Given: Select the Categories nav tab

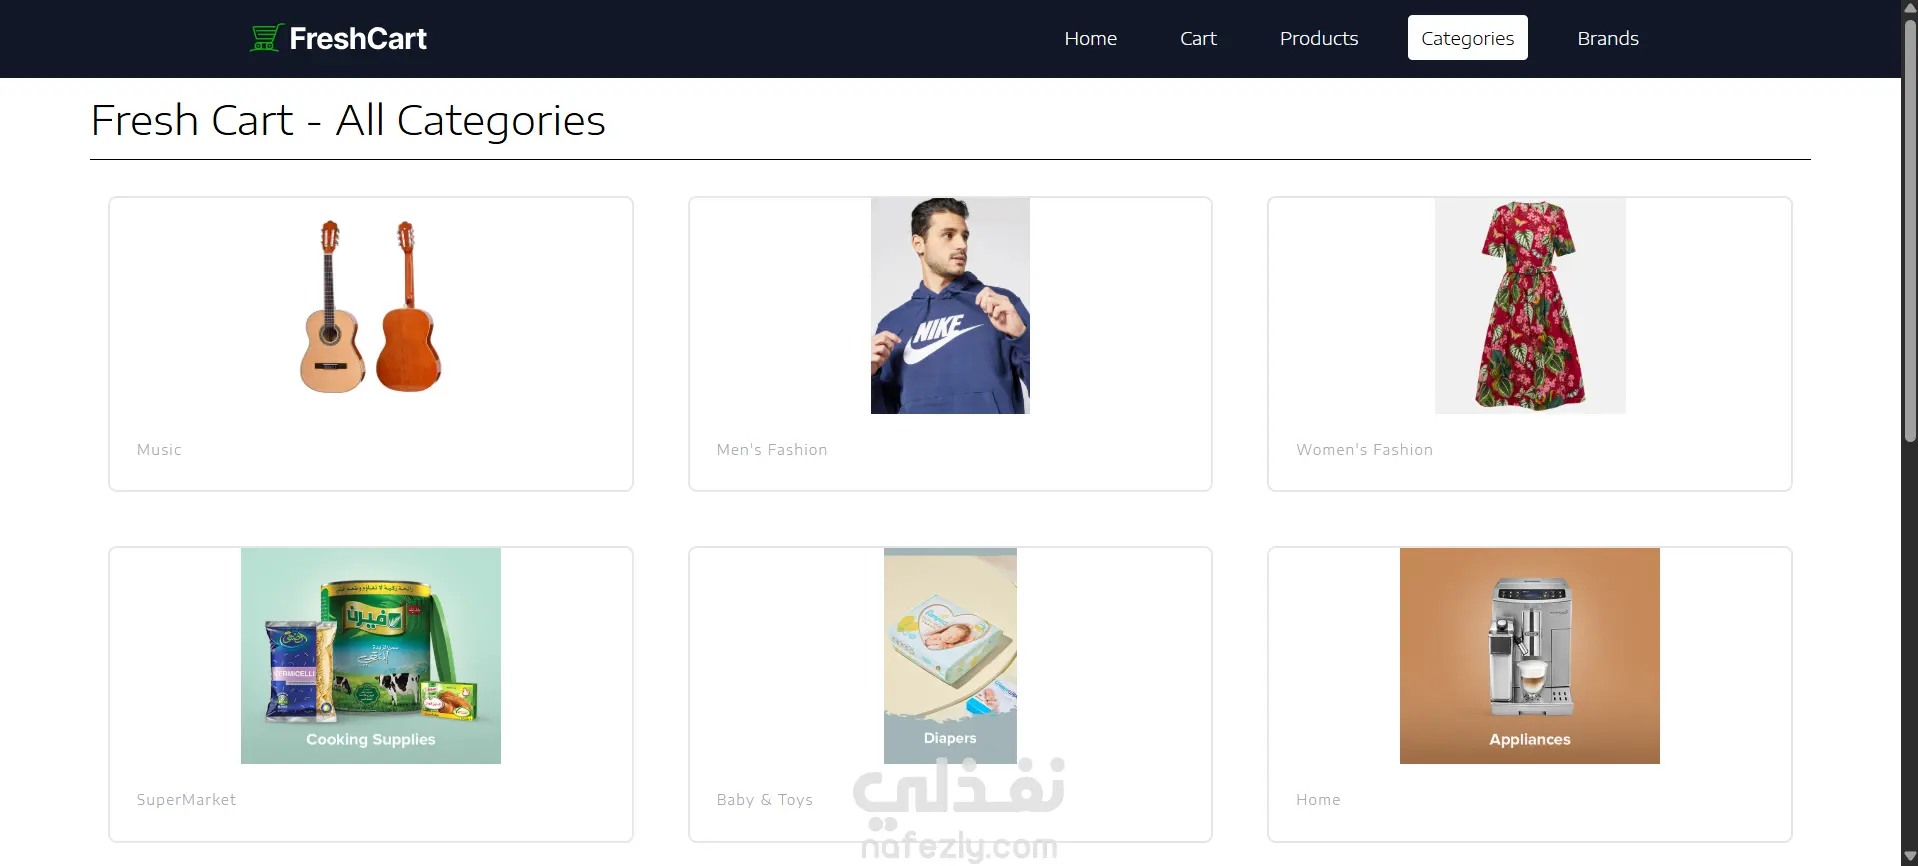Looking at the screenshot, I should pyautogui.click(x=1467, y=38).
